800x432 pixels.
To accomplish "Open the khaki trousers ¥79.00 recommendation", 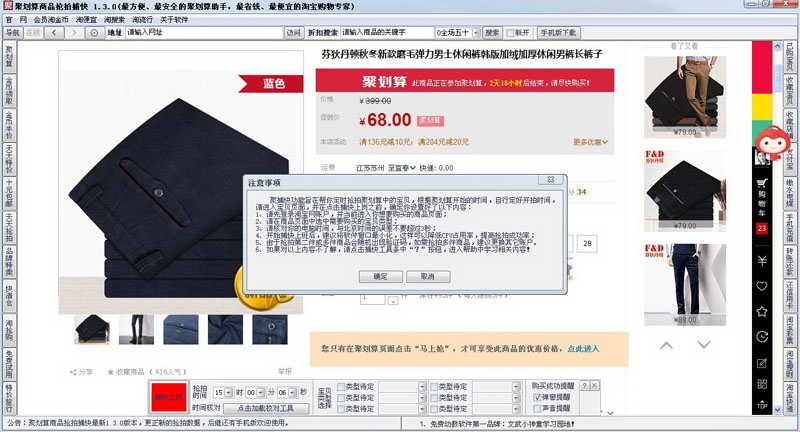I will tap(685, 96).
